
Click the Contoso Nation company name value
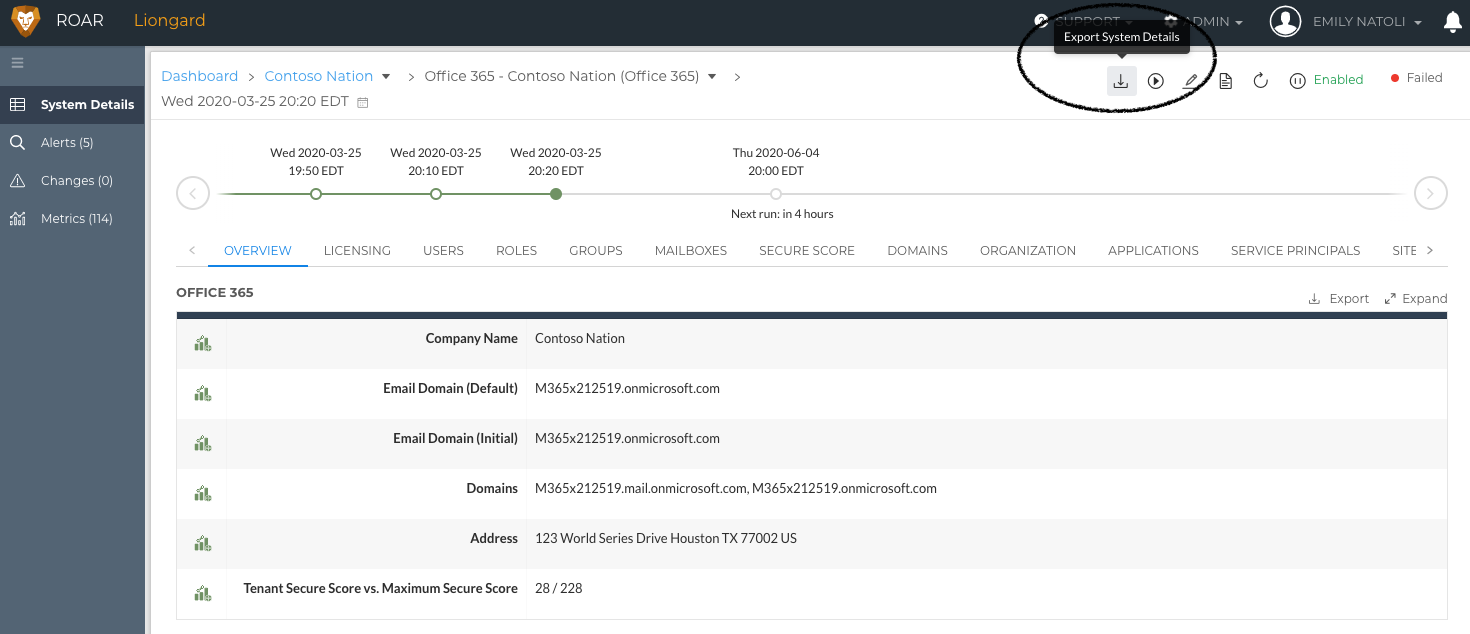580,339
